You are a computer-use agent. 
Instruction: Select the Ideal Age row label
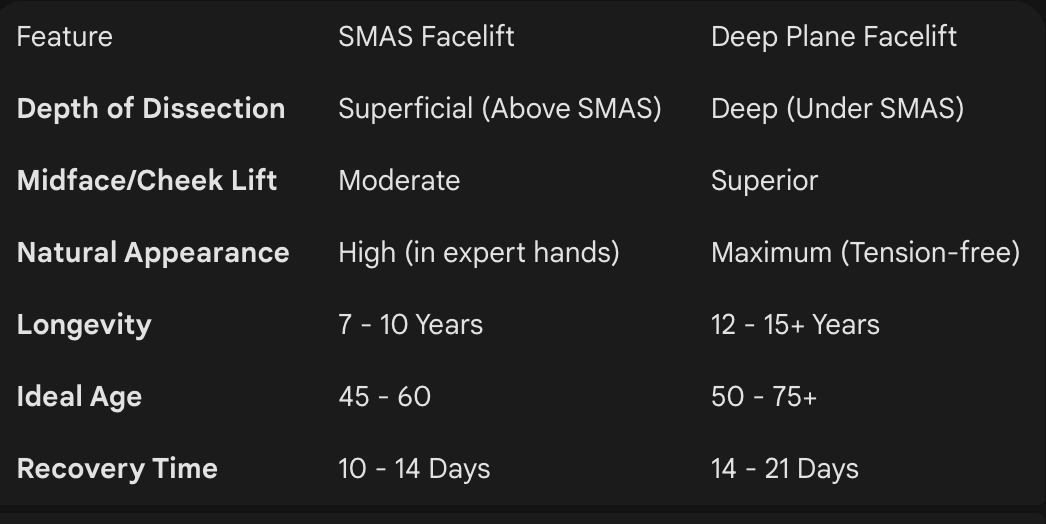[79, 397]
